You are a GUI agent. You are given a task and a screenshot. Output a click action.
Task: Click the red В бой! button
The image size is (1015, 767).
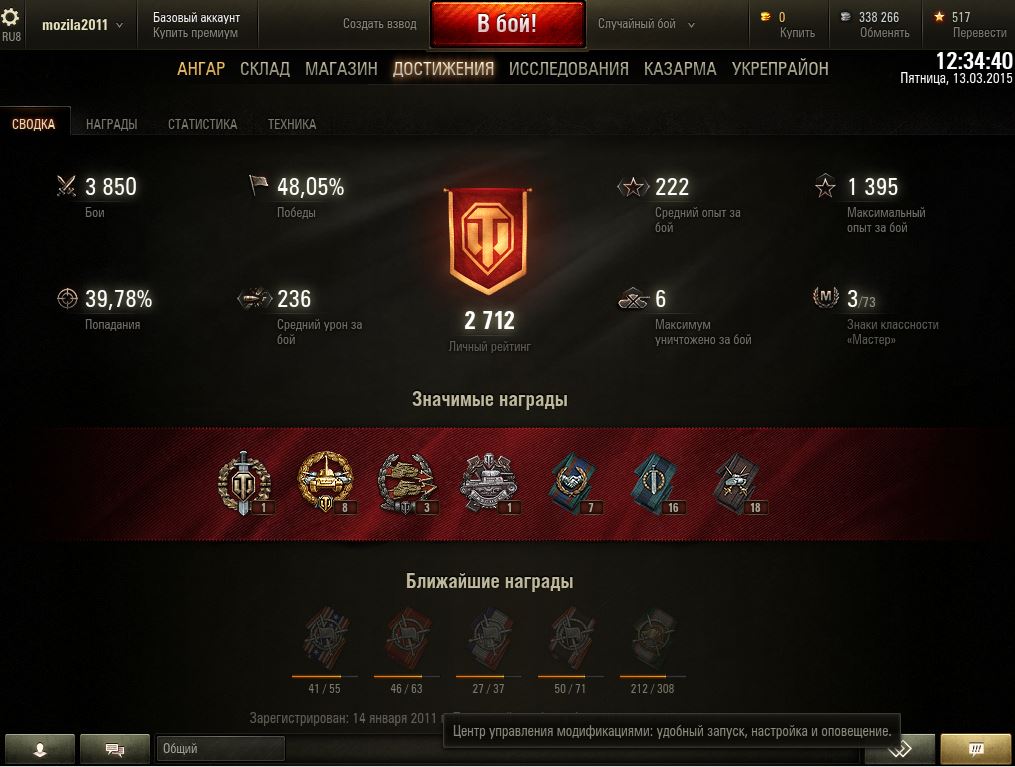(508, 24)
